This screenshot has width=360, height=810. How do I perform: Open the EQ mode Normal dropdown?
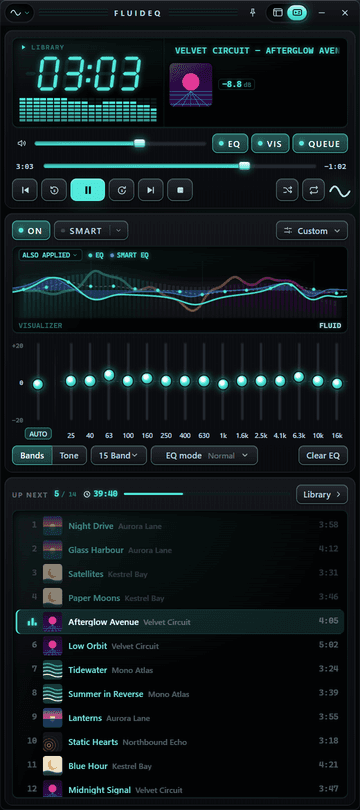[x=204, y=456]
